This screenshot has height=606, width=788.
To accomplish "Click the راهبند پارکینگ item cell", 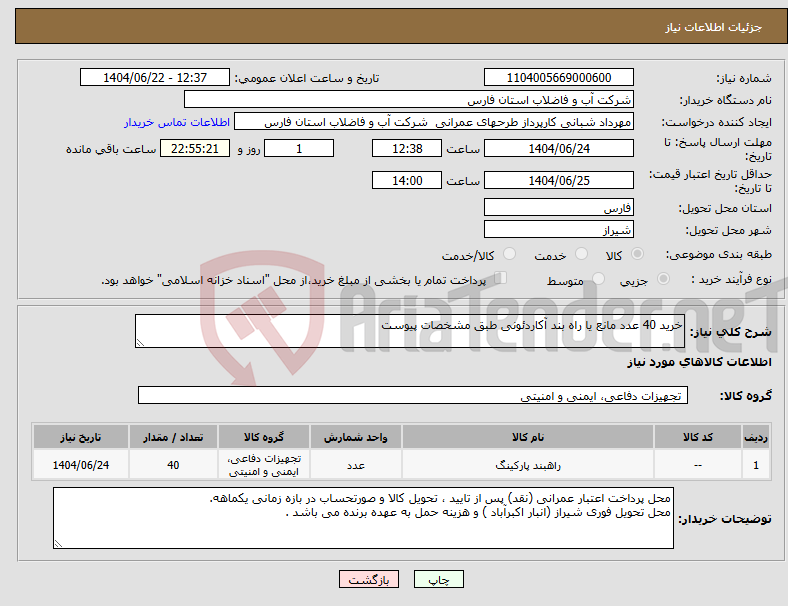I will click(528, 465).
